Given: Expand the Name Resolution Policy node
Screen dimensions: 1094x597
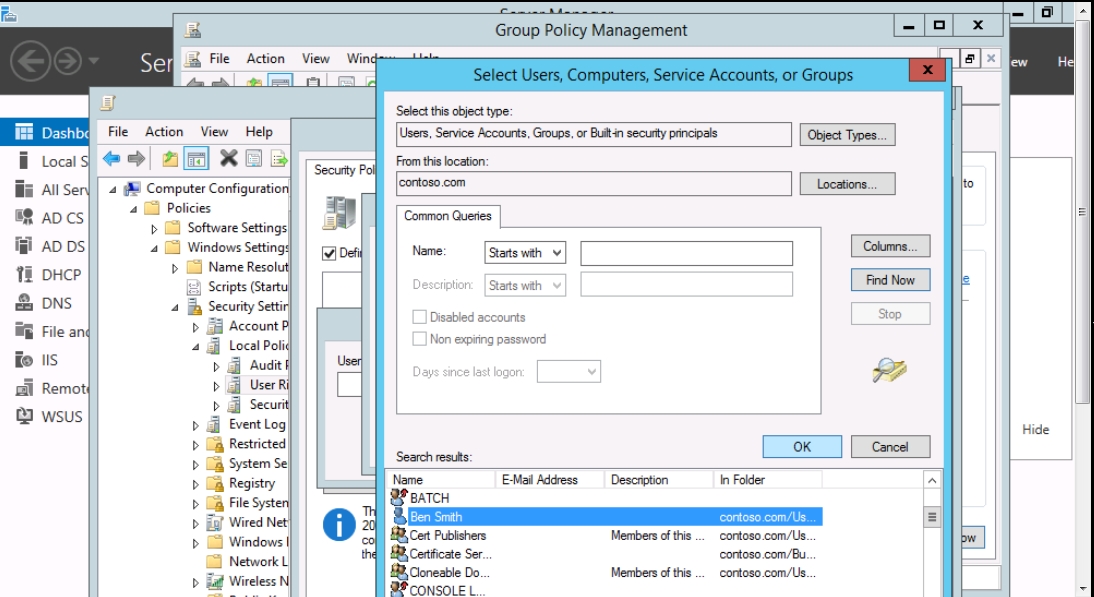Looking at the screenshot, I should pyautogui.click(x=175, y=268).
